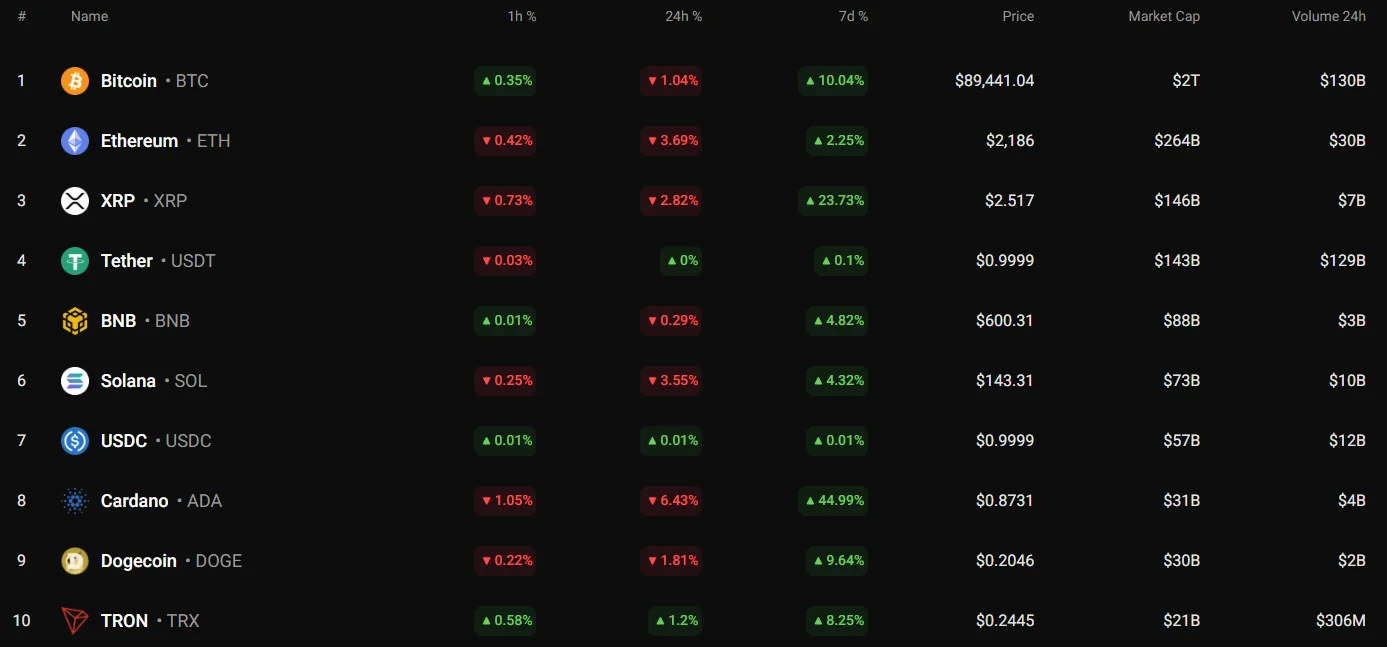Click the Ethereum diamond logo icon
The image size is (1387, 647).
tap(75, 141)
